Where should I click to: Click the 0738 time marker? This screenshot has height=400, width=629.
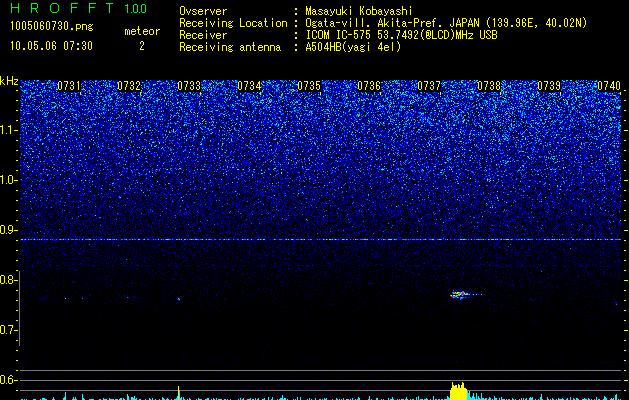click(x=489, y=86)
